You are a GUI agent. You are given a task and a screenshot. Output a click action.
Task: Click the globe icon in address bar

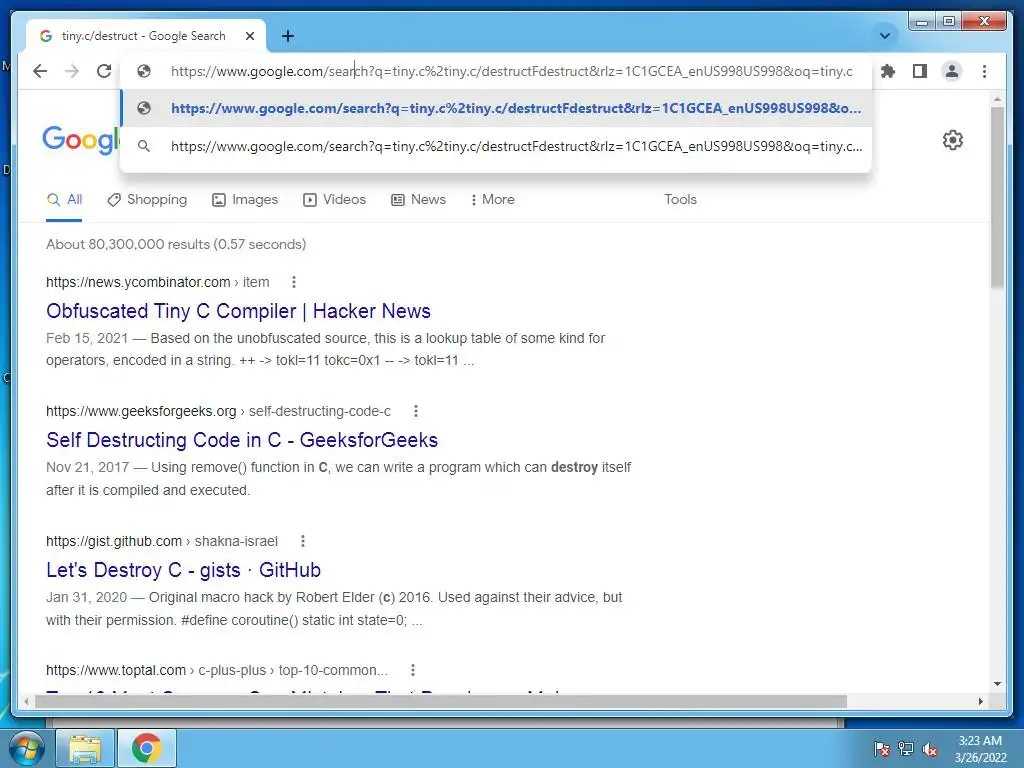click(144, 71)
